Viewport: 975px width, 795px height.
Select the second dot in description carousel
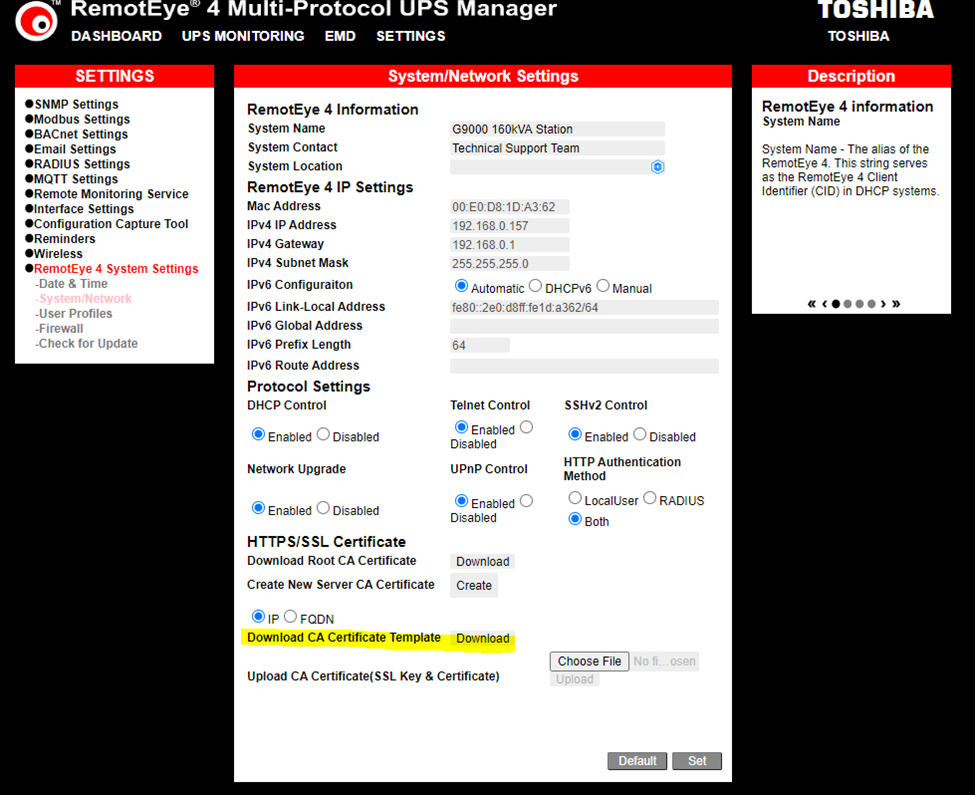point(848,304)
